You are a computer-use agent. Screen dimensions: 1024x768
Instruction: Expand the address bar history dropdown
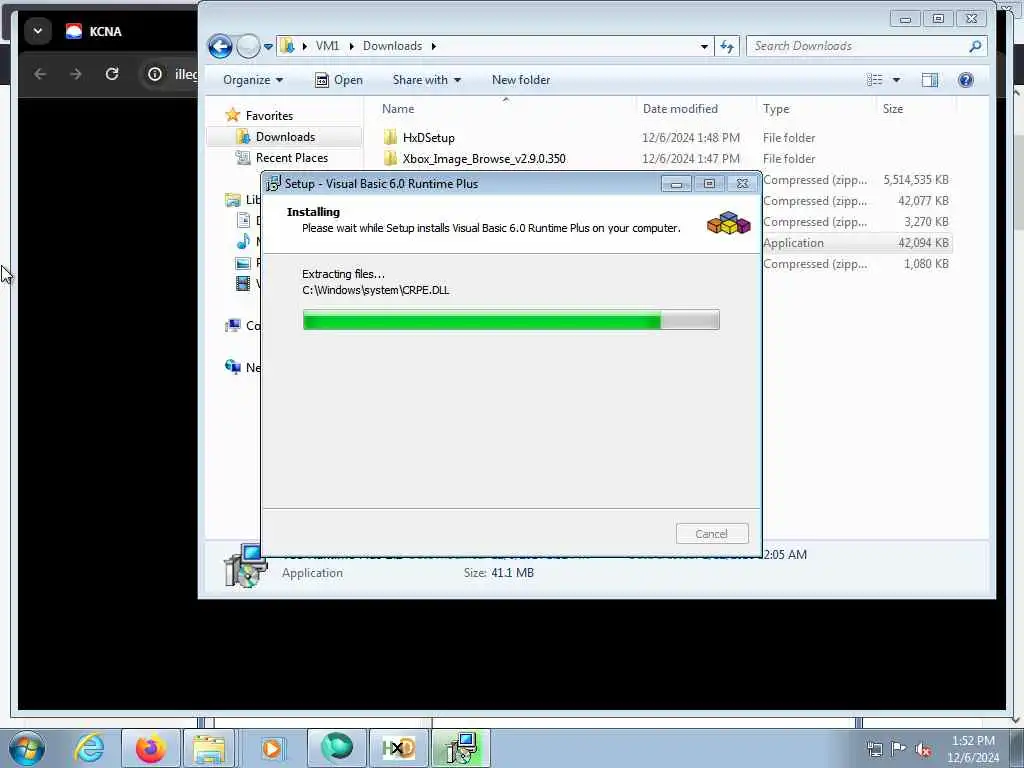coord(703,46)
